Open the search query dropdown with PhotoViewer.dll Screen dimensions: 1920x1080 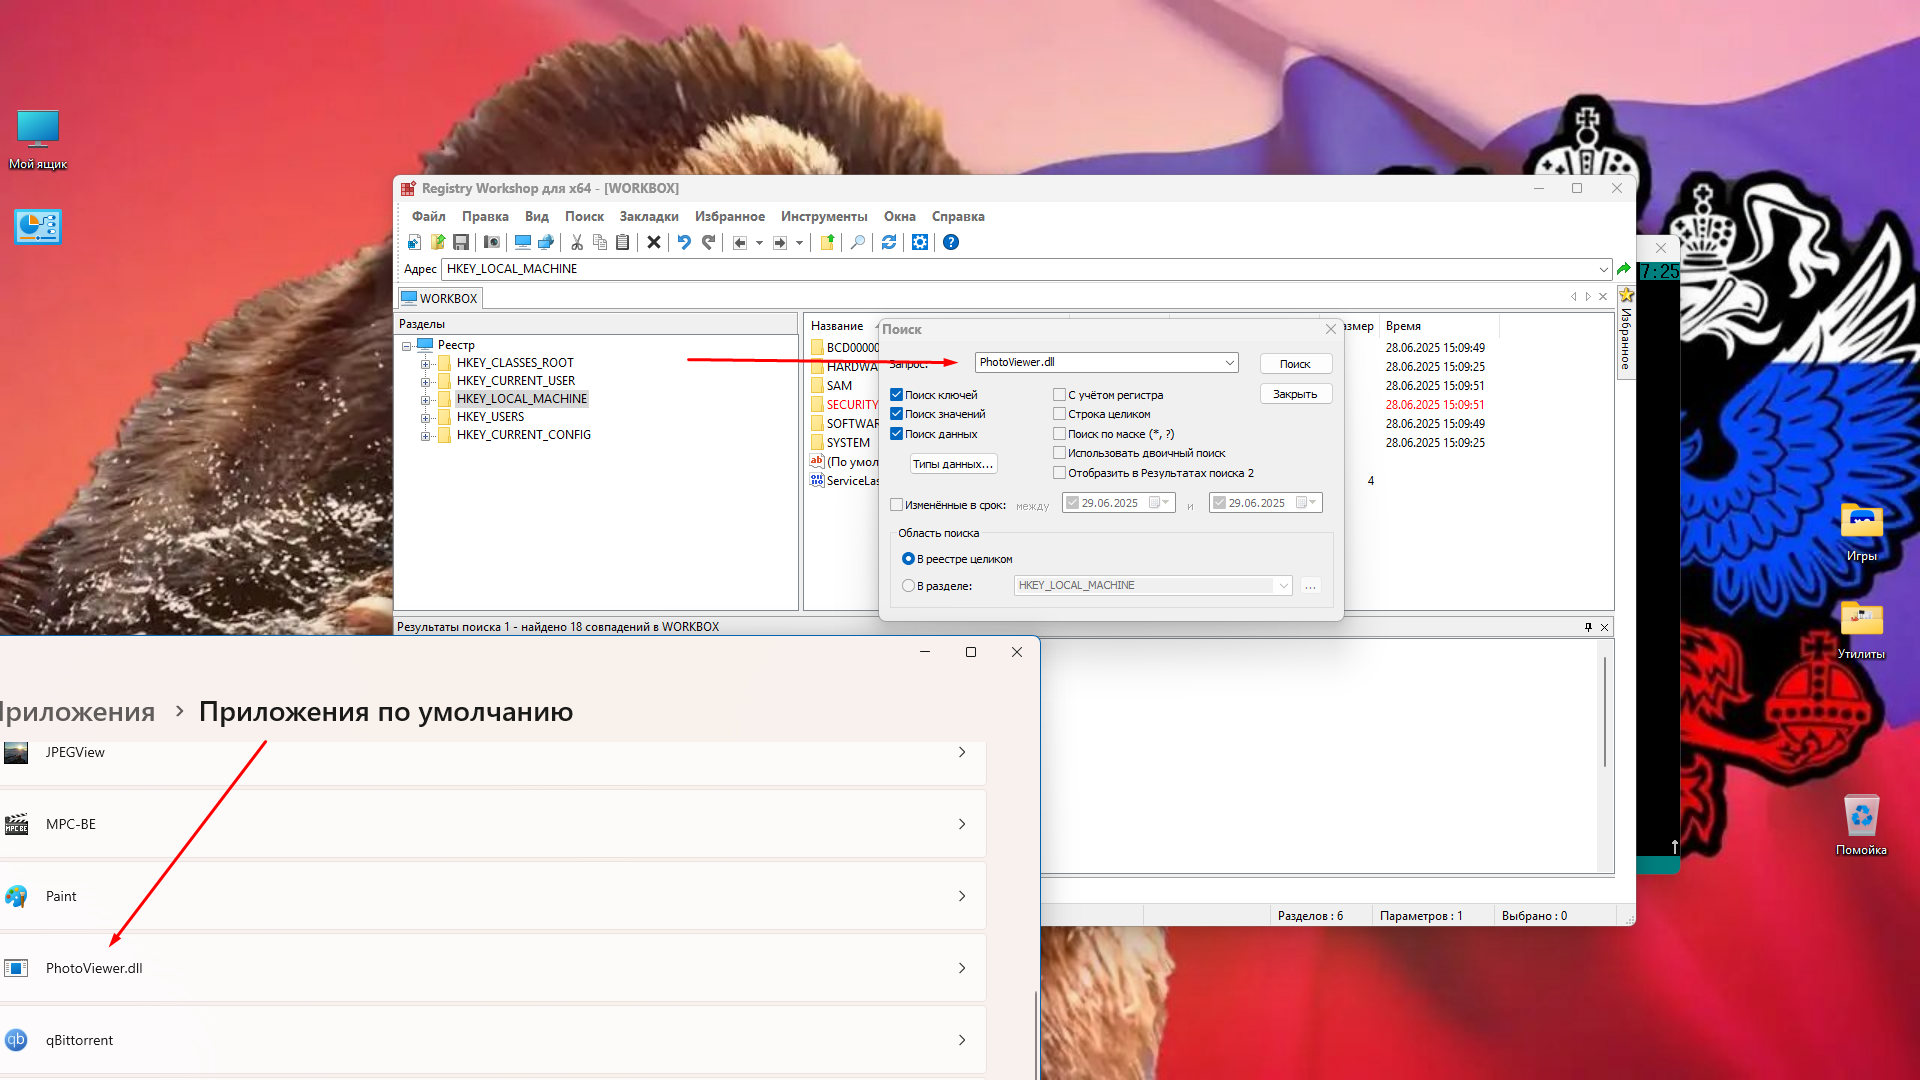(x=1229, y=363)
